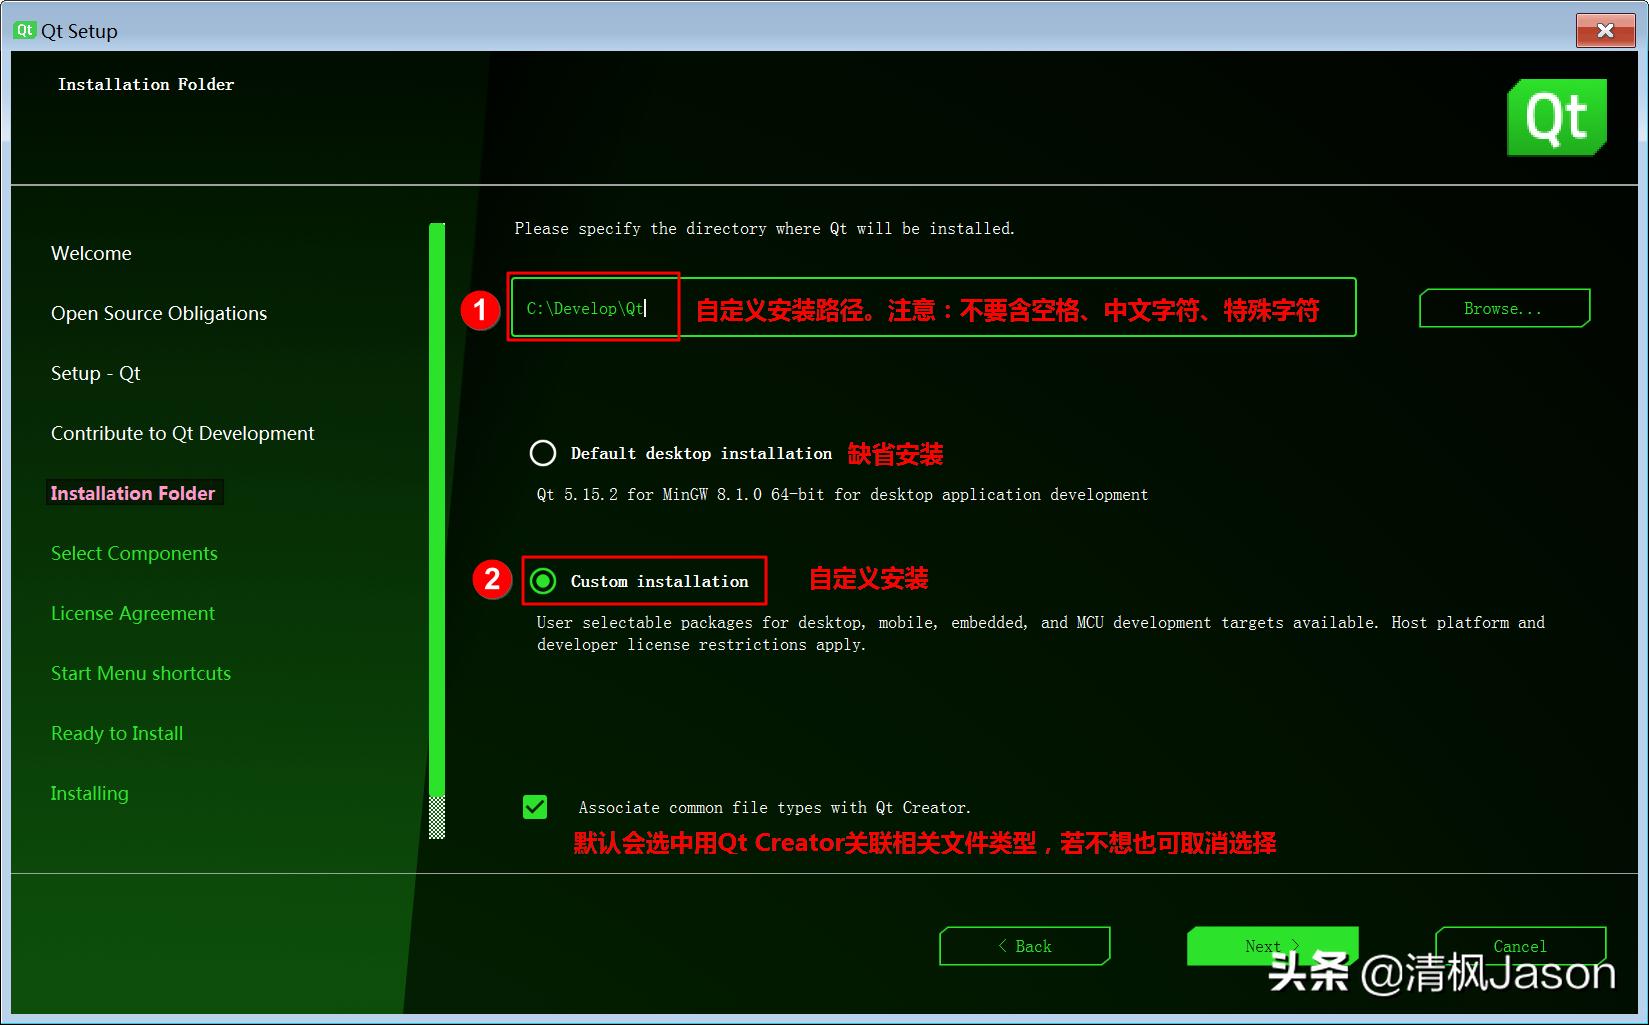
Task: Uncheck Associate common file types with Qt Creator
Action: tap(535, 807)
